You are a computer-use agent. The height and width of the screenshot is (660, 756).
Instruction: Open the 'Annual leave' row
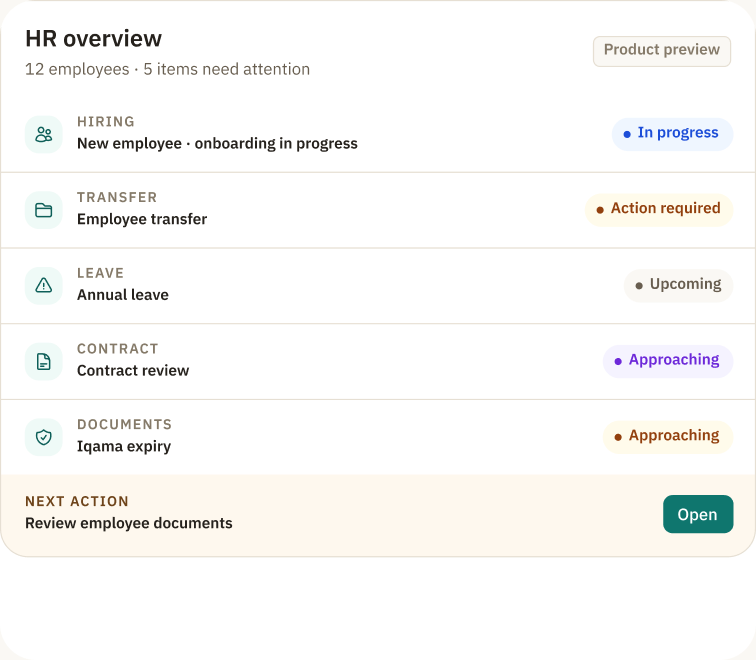pyautogui.click(x=378, y=286)
